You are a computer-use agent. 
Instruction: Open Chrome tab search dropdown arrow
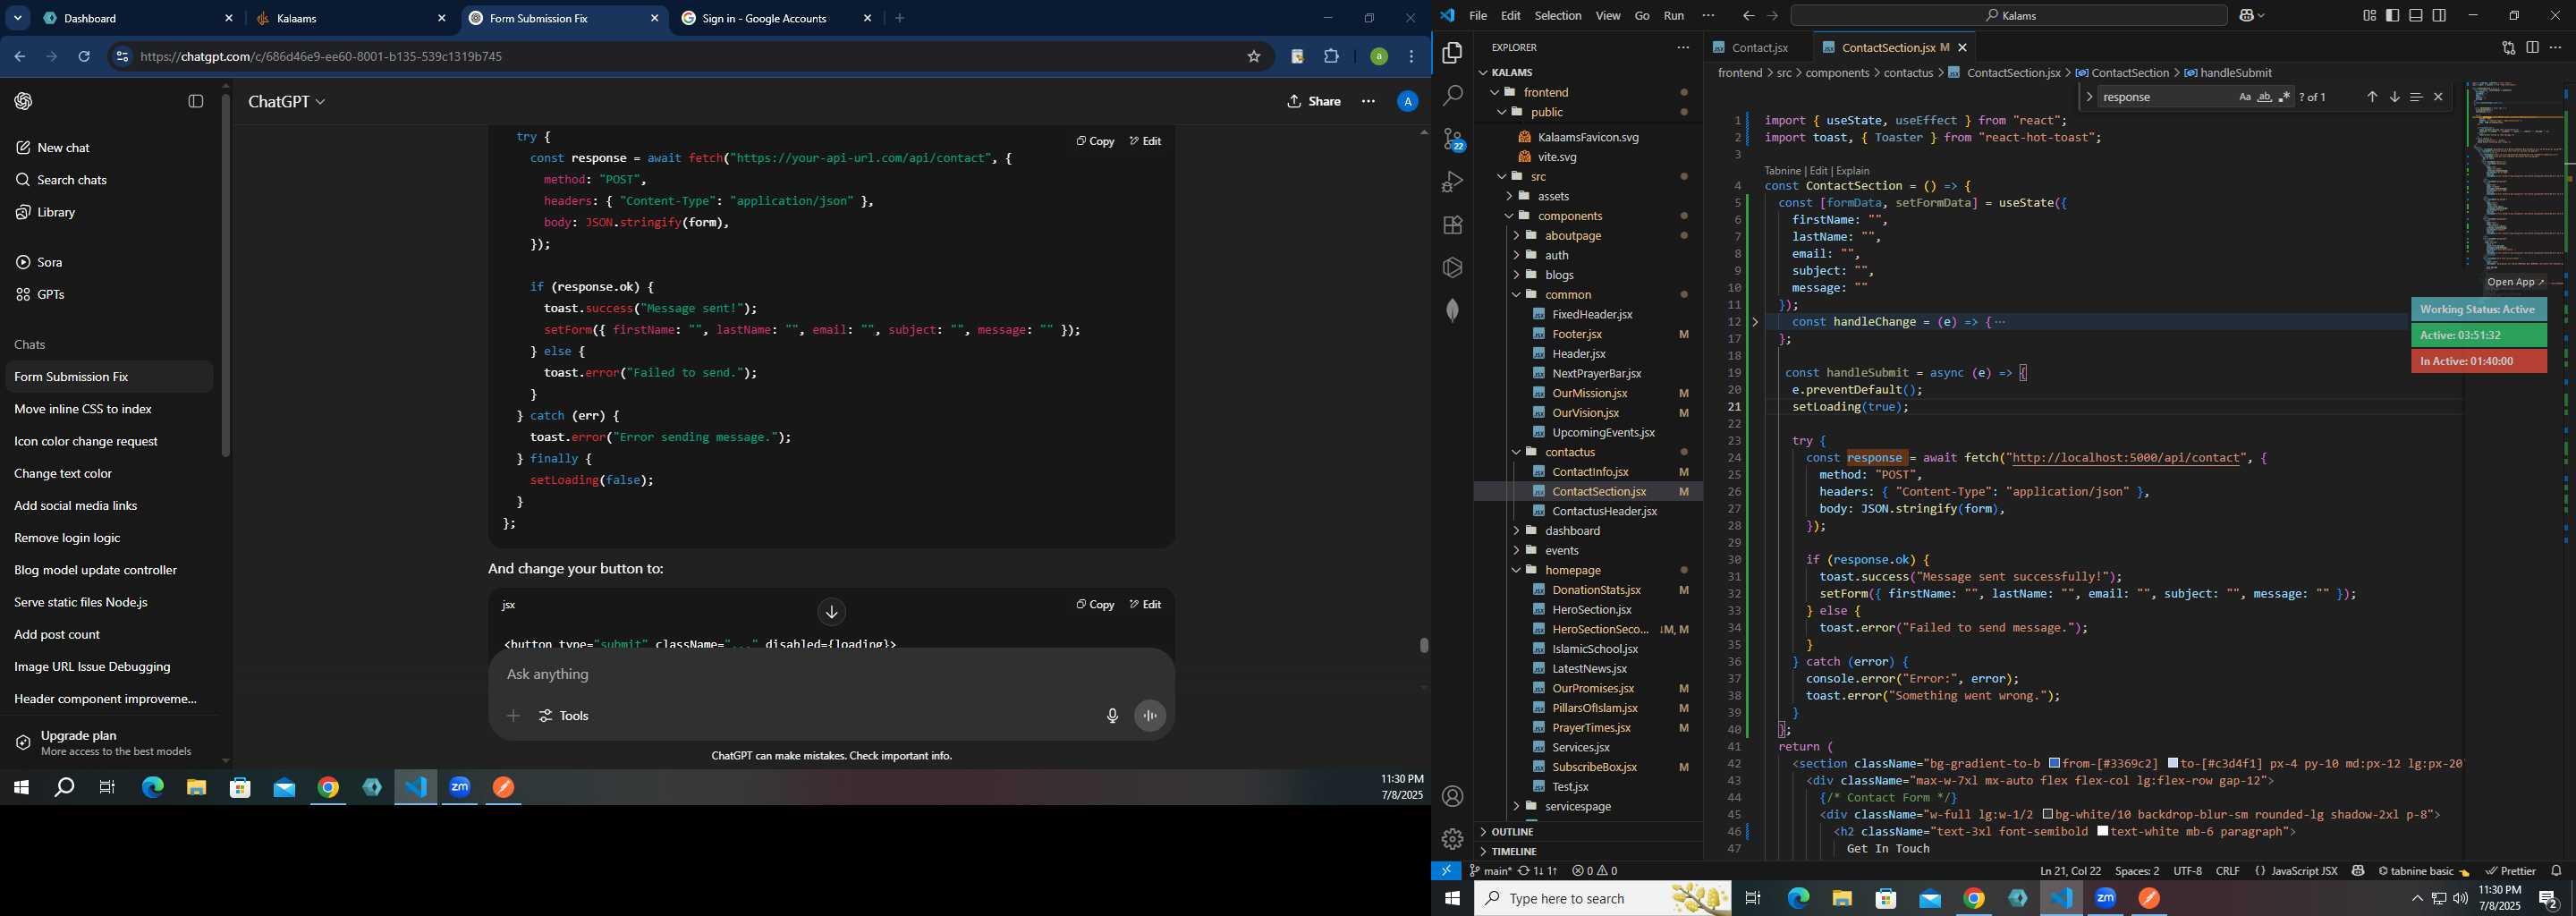pos(17,18)
